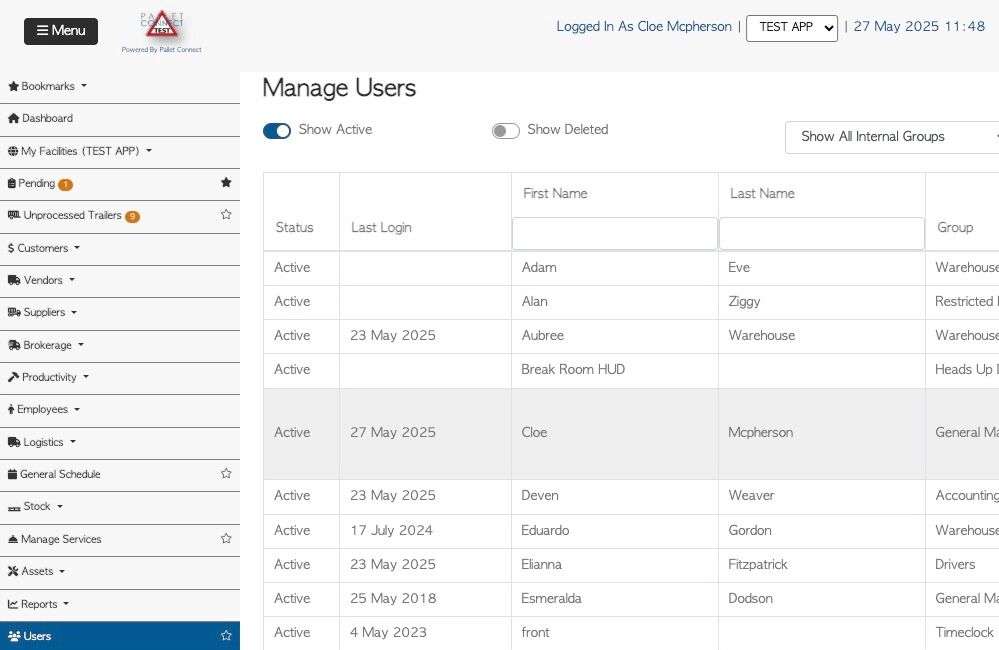
Task: Select first name cell Aubree
Action: click(x=615, y=335)
